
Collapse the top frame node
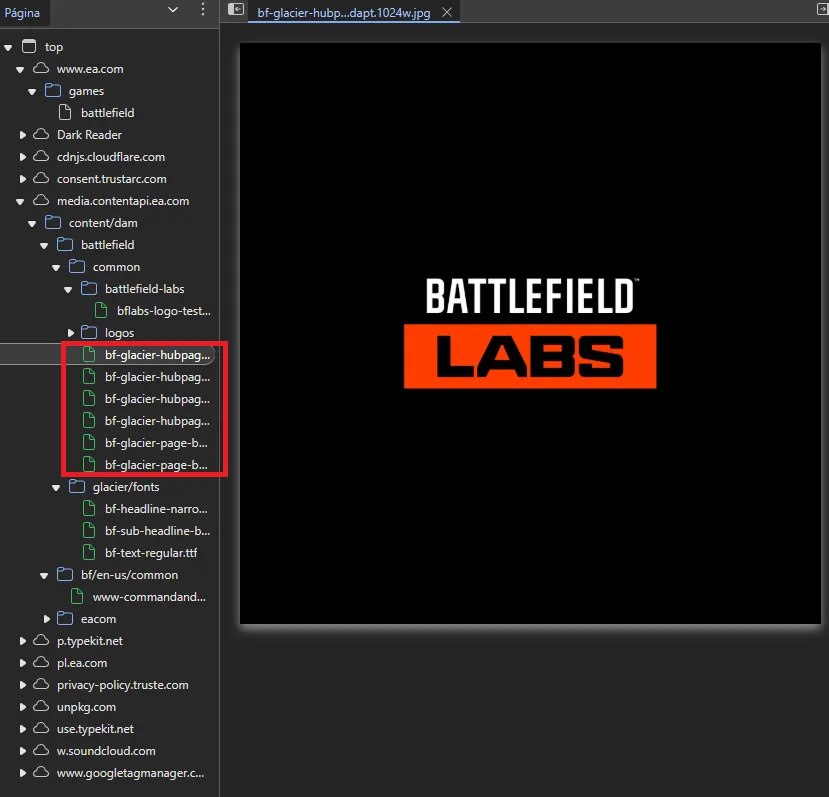8,48
